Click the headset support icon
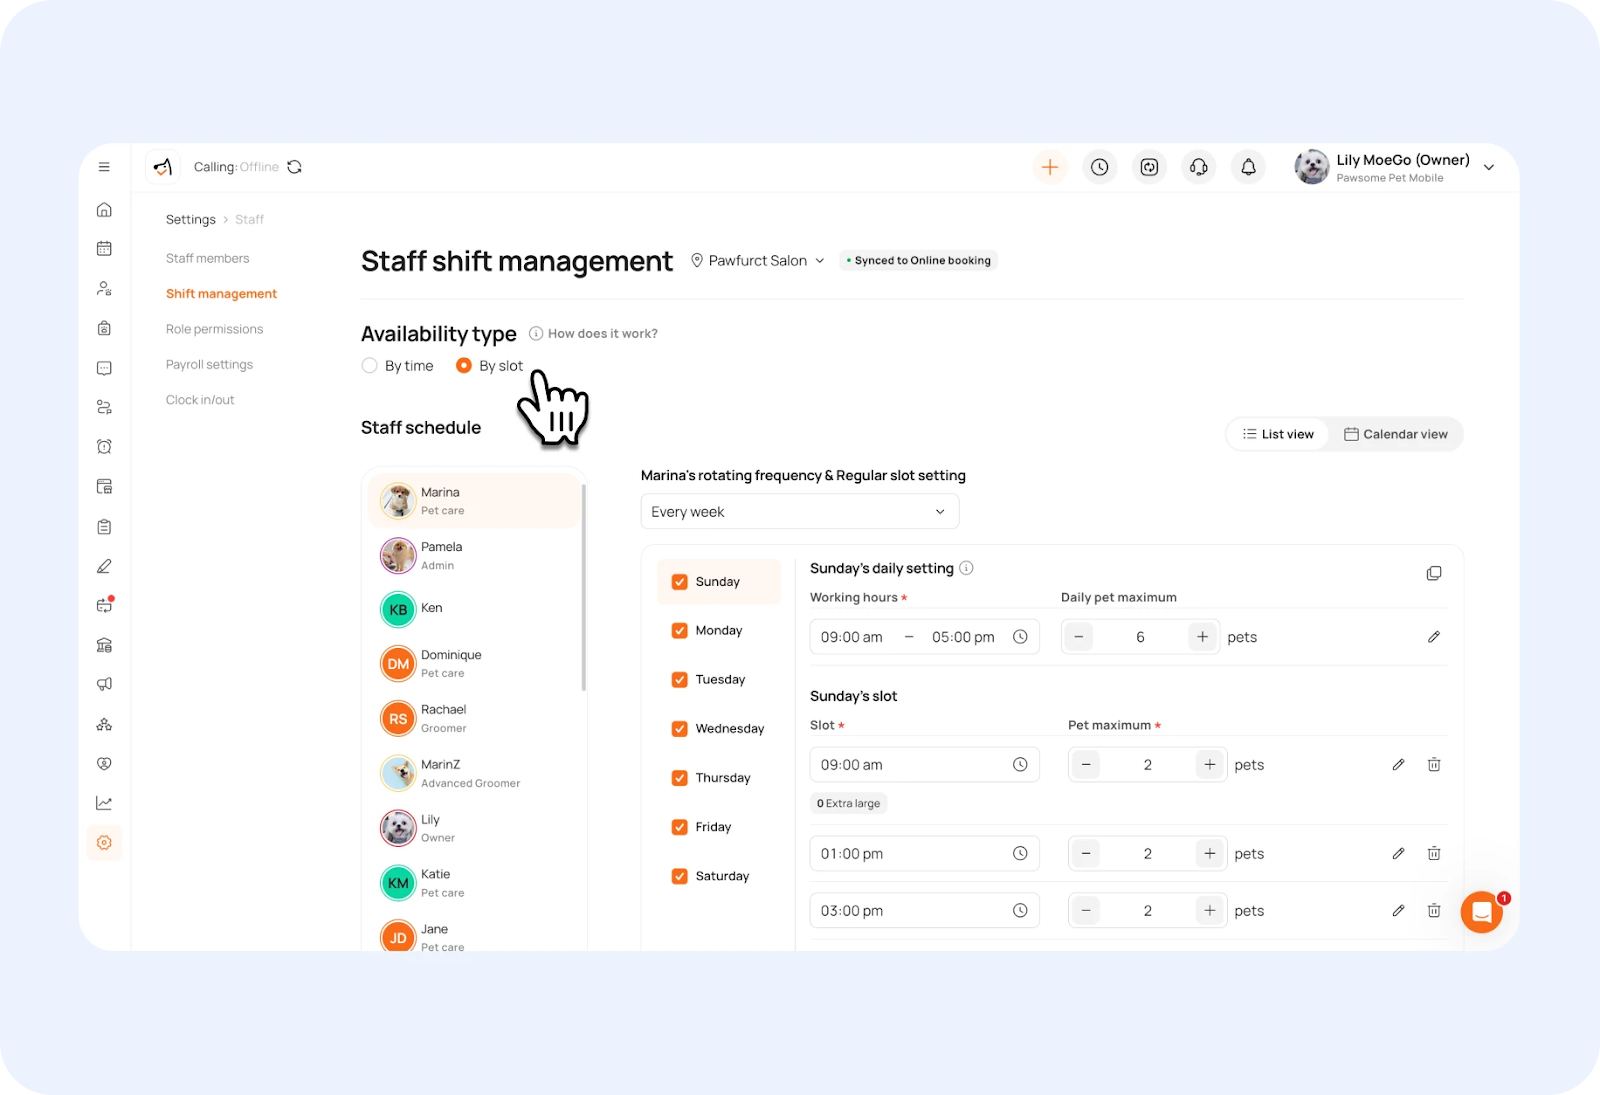Image resolution: width=1600 pixels, height=1095 pixels. tap(1198, 167)
